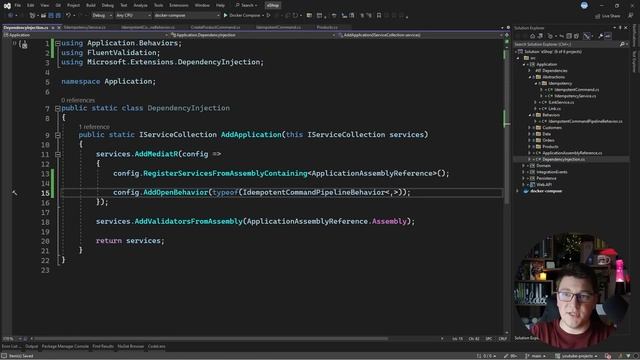Click the Save All toolbar icon
This screenshot has height=360, width=640.
(58, 16)
